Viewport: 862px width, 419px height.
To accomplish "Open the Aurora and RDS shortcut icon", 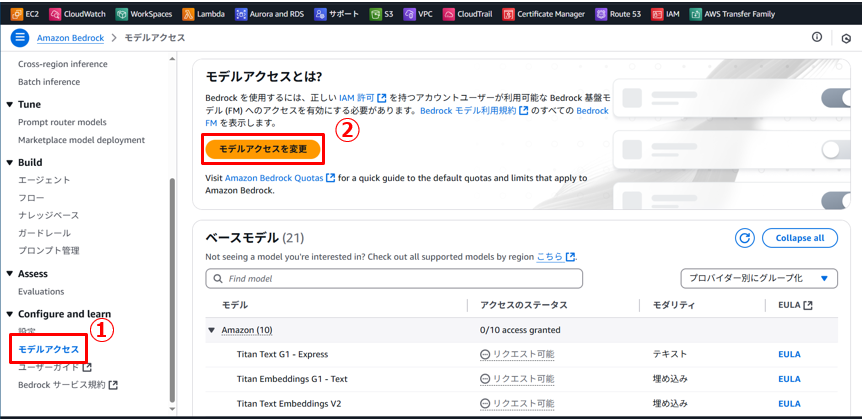I will tap(241, 14).
